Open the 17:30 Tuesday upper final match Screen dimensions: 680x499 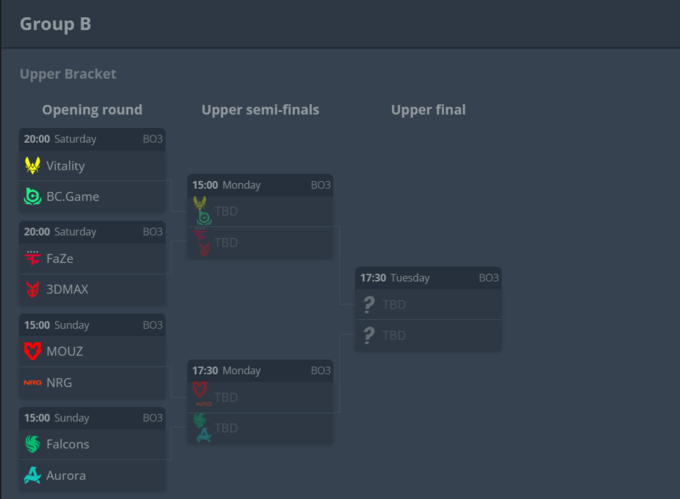pos(428,278)
